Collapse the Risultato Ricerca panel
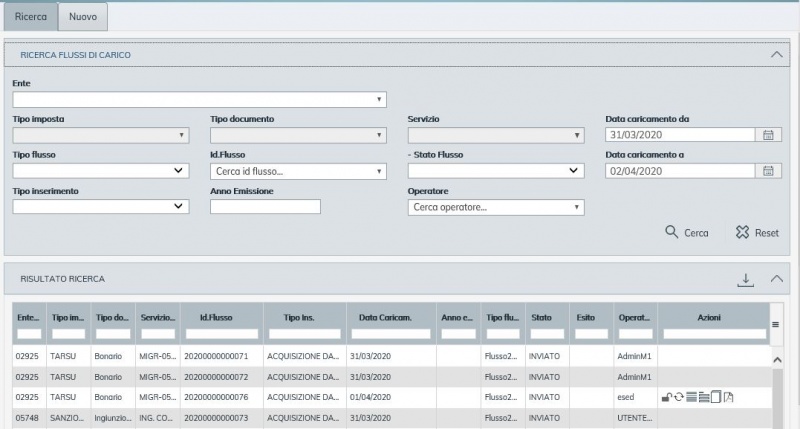The image size is (800, 429). pos(777,279)
